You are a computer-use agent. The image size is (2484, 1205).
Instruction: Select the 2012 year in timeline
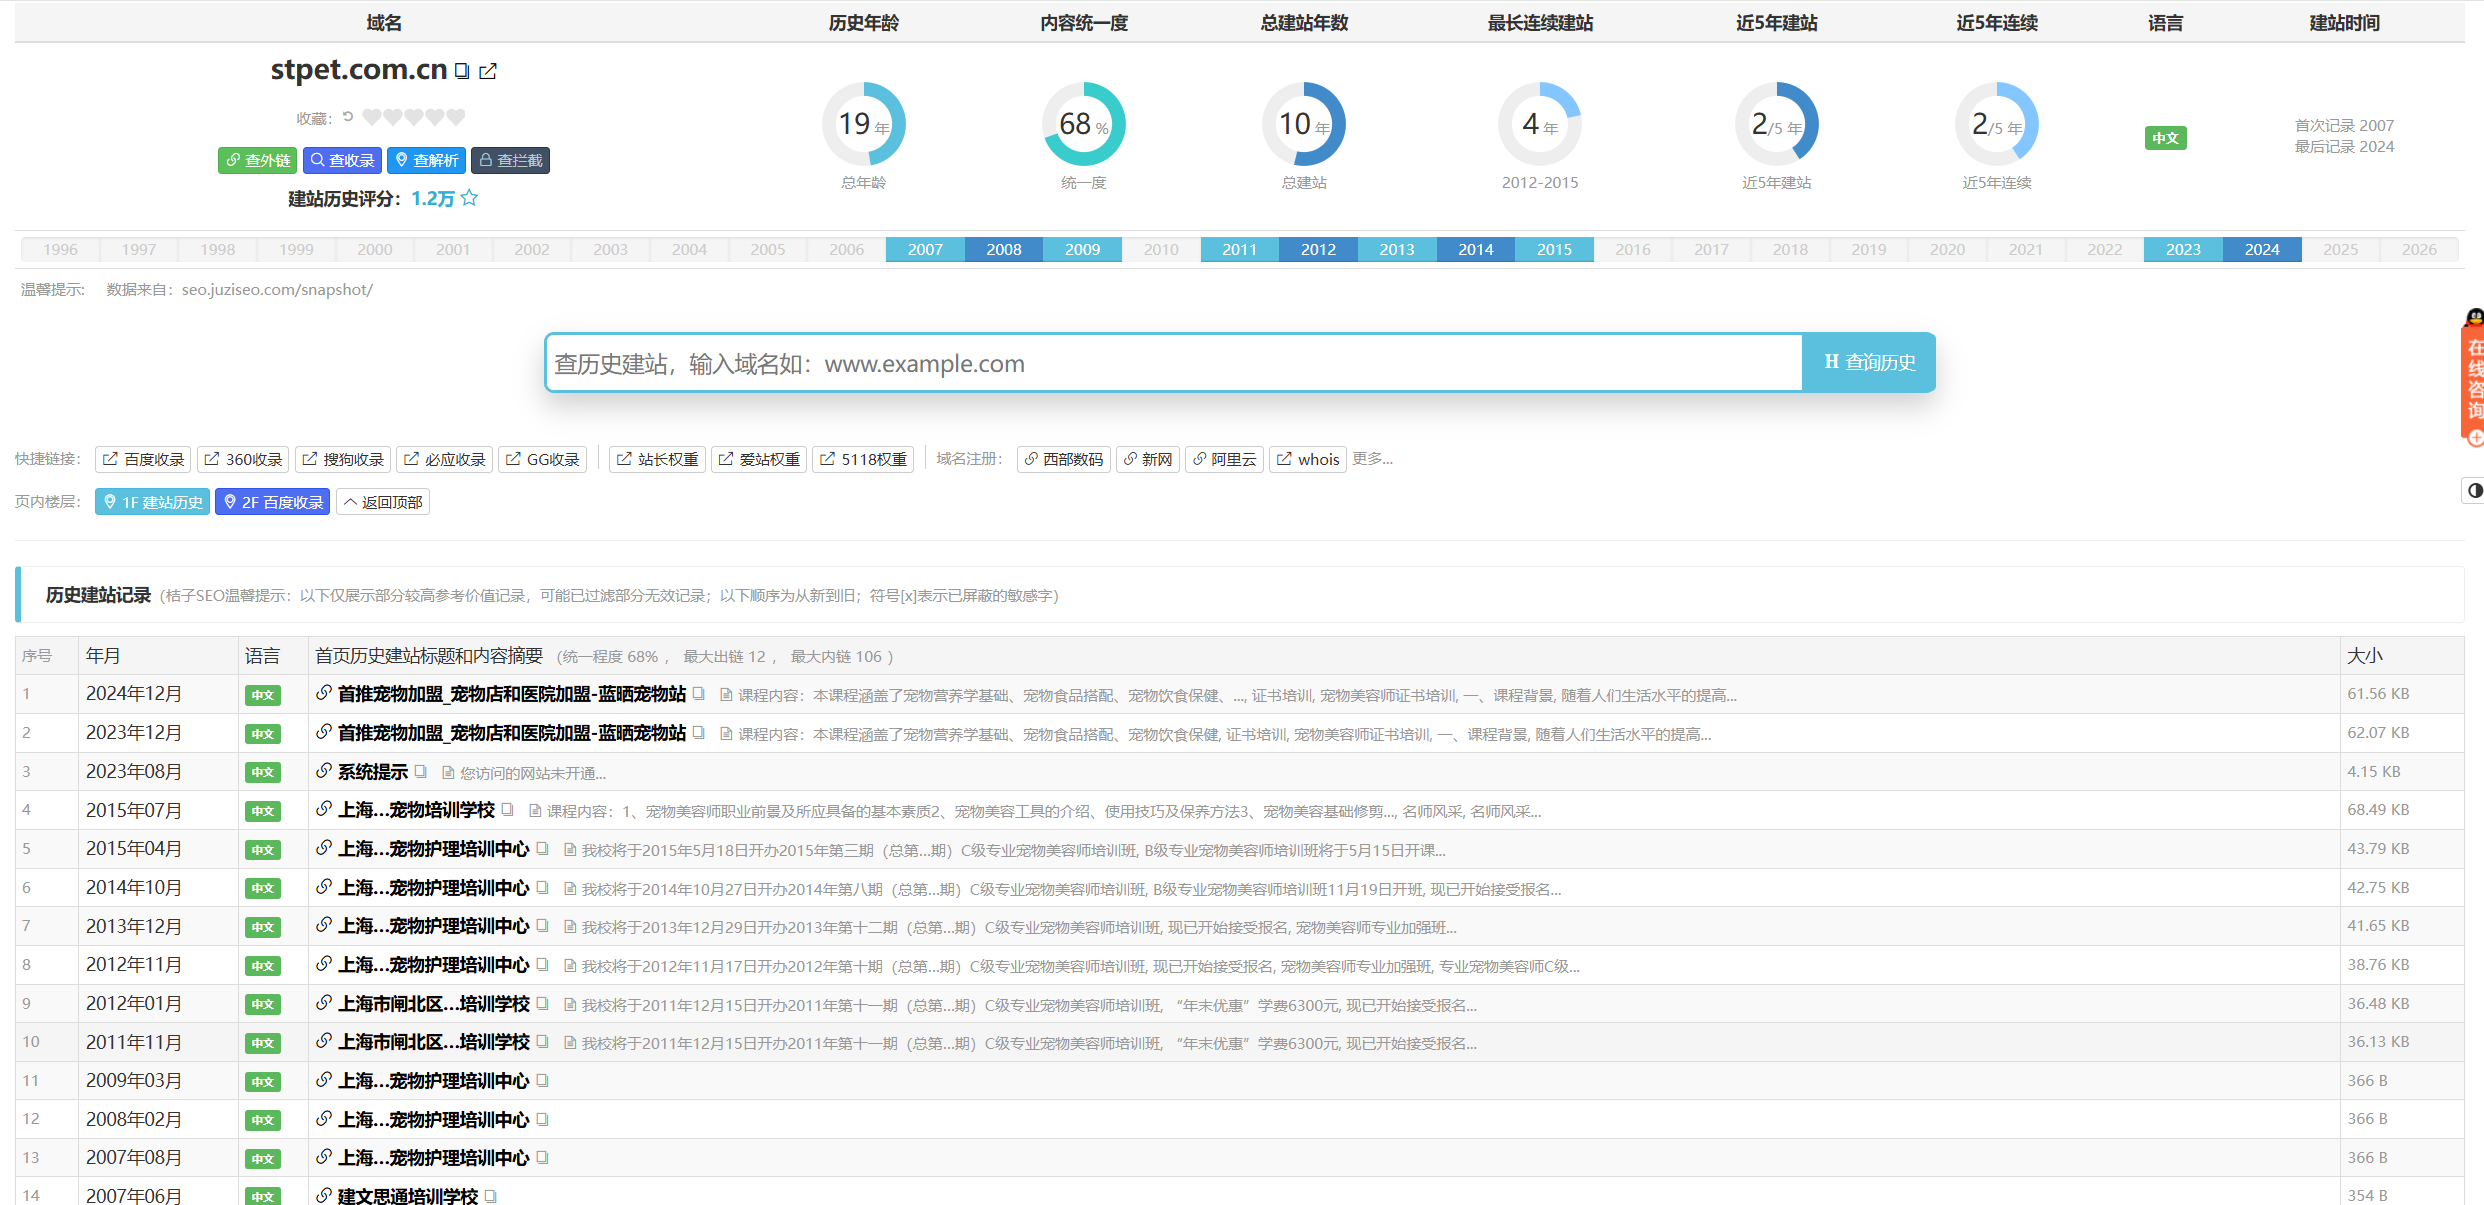coord(1317,249)
